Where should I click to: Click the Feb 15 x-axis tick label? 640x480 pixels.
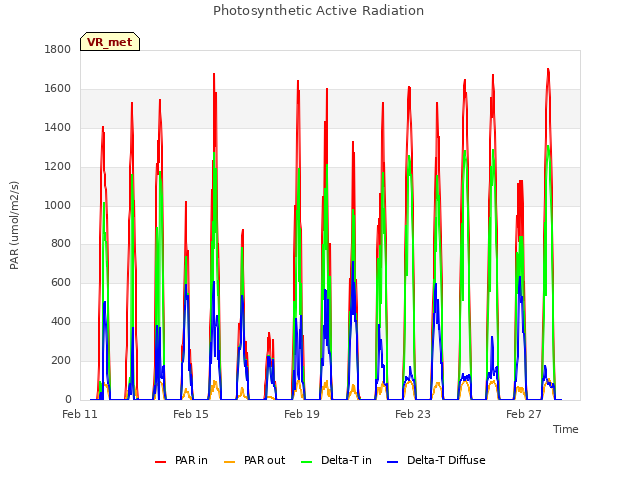click(x=191, y=414)
